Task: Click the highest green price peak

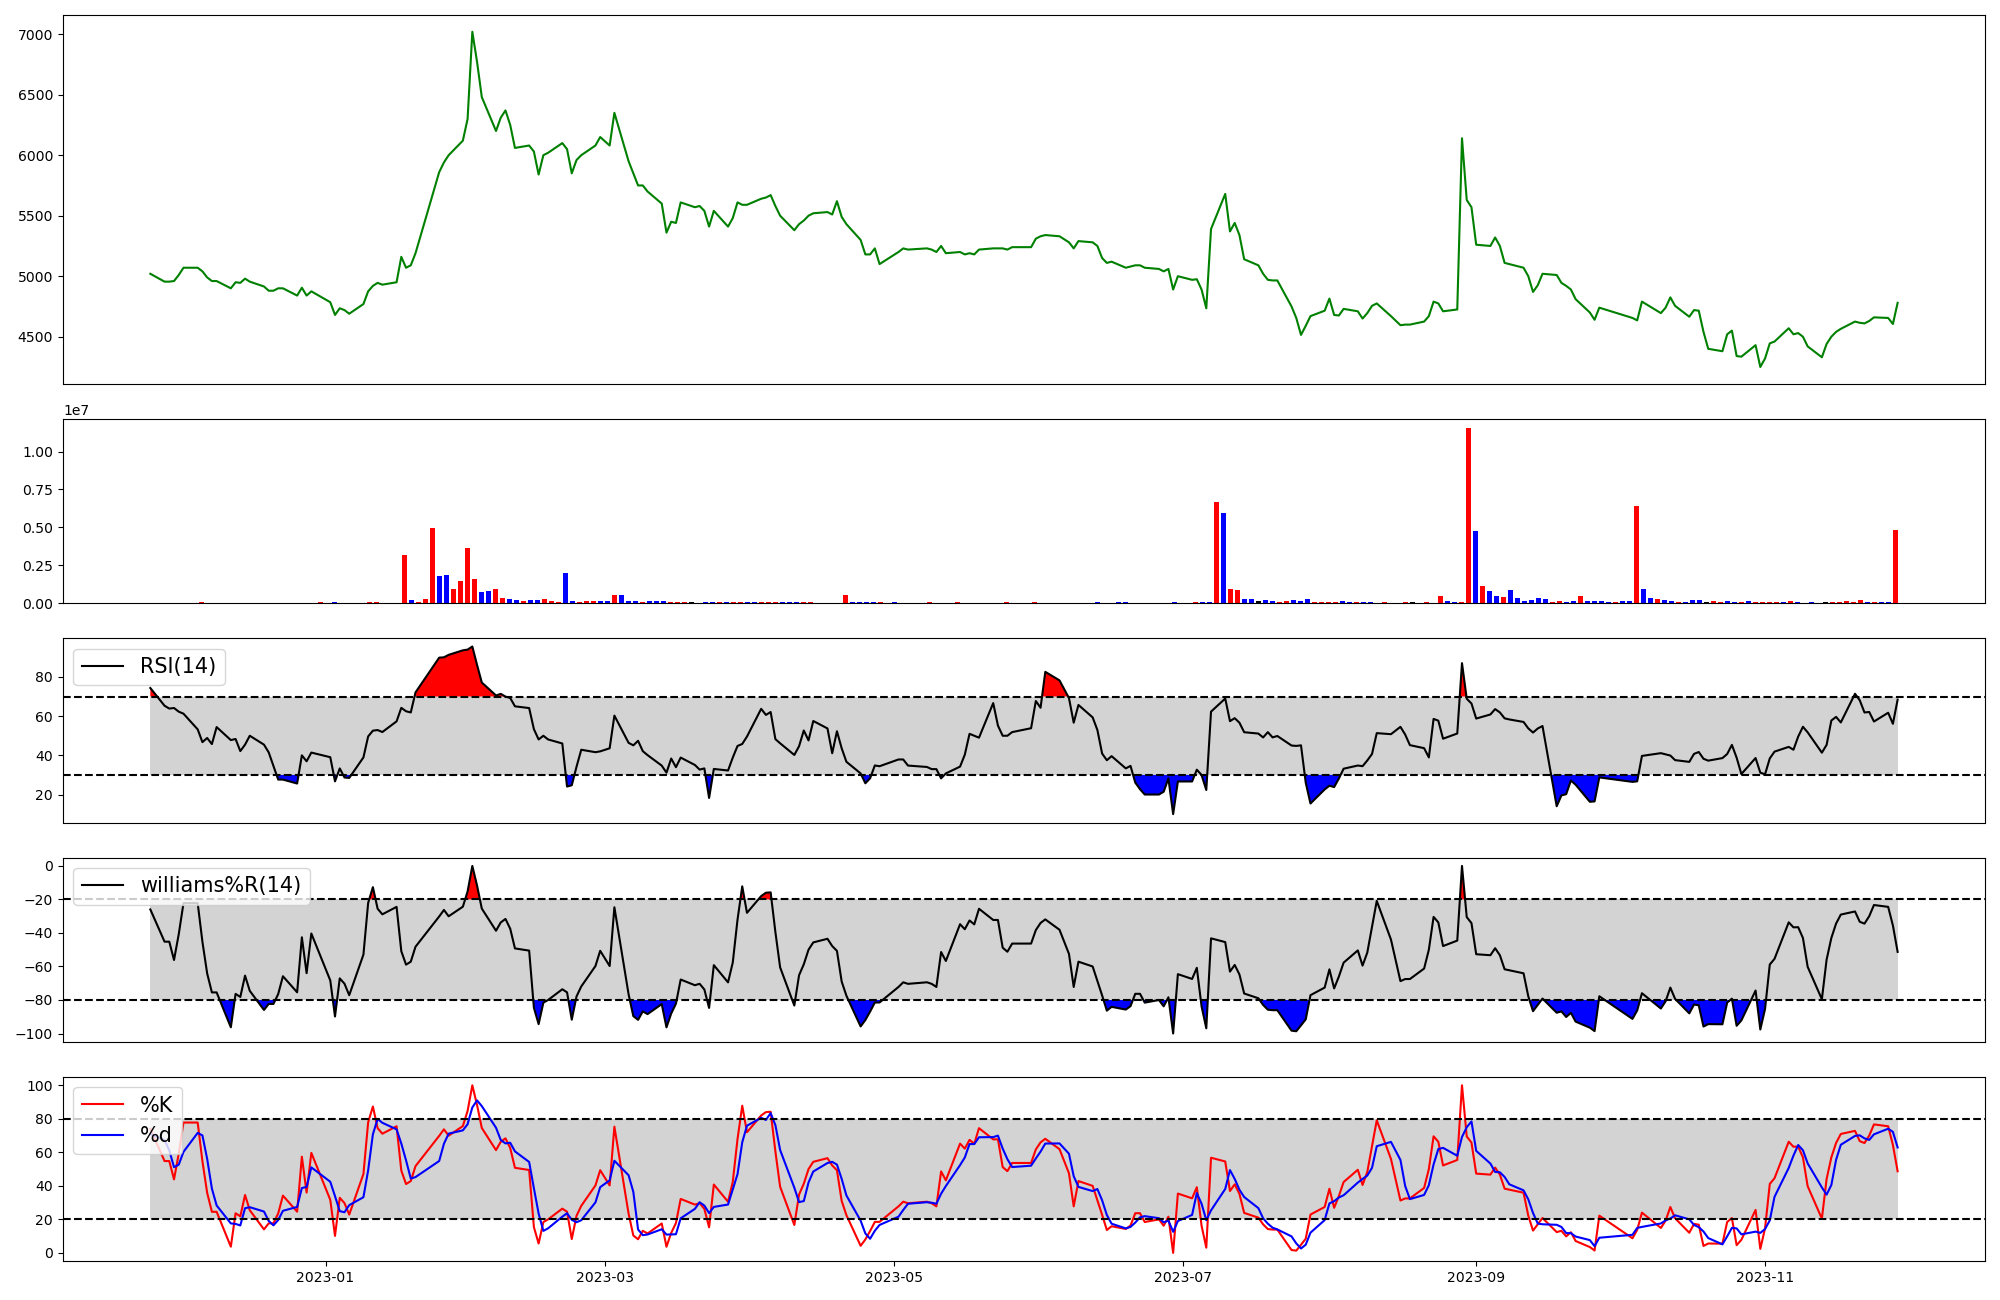Action: click(472, 35)
